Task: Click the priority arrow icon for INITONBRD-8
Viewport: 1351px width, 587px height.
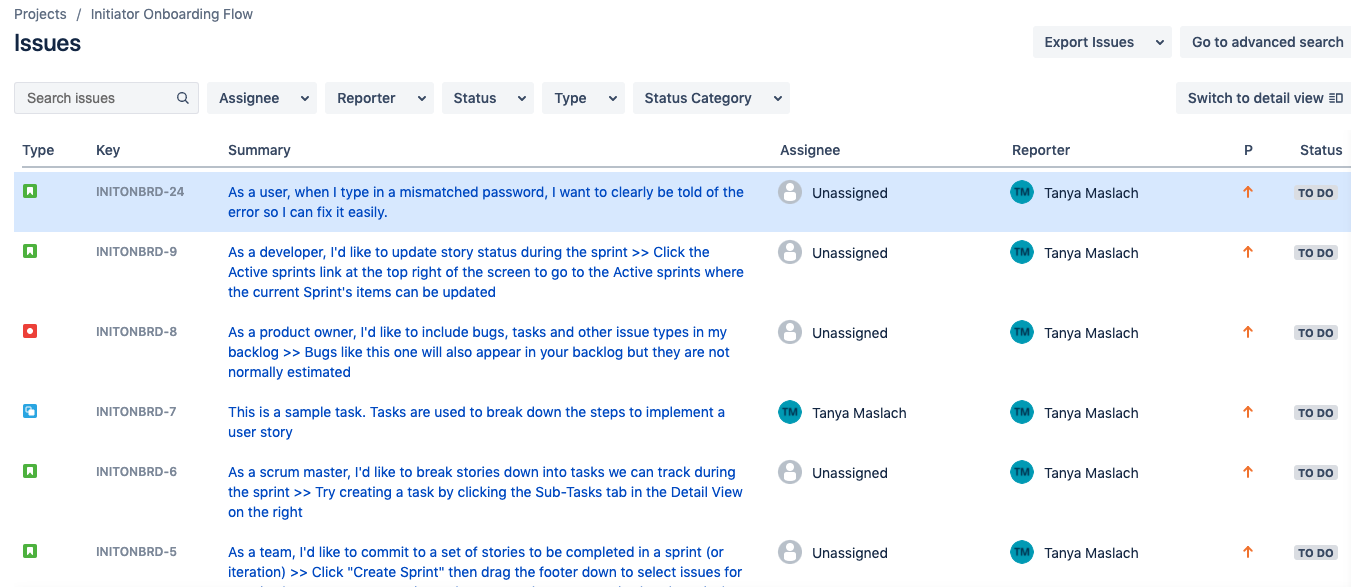Action: (1248, 332)
